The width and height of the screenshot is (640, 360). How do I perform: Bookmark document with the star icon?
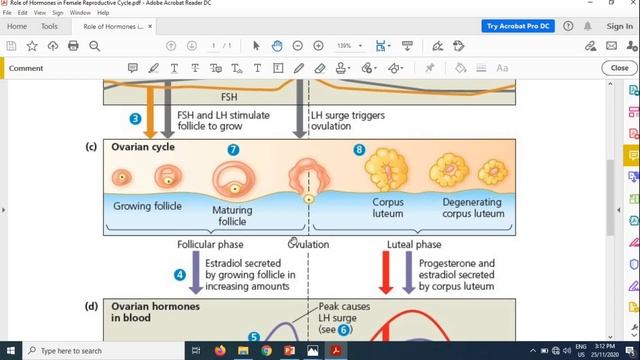pyautogui.click(x=32, y=46)
